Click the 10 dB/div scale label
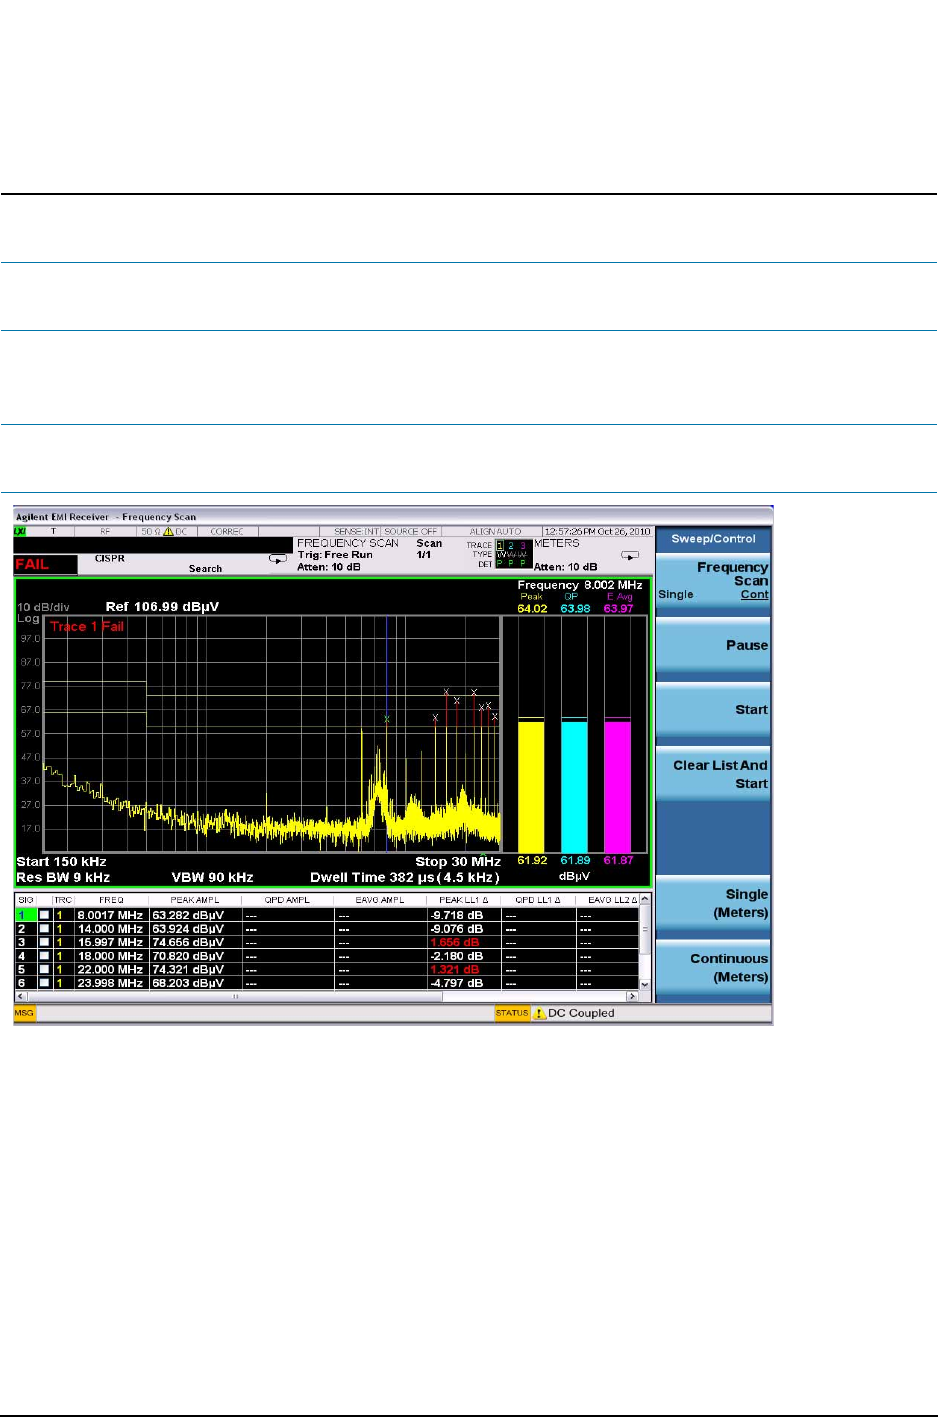The width and height of the screenshot is (938, 1417). coord(43,607)
